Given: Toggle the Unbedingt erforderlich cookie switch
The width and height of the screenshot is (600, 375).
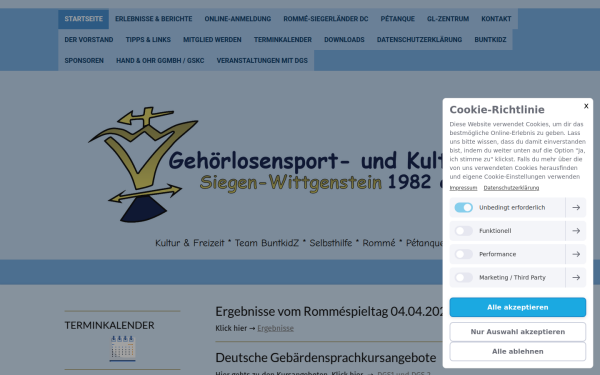Looking at the screenshot, I should (464, 207).
